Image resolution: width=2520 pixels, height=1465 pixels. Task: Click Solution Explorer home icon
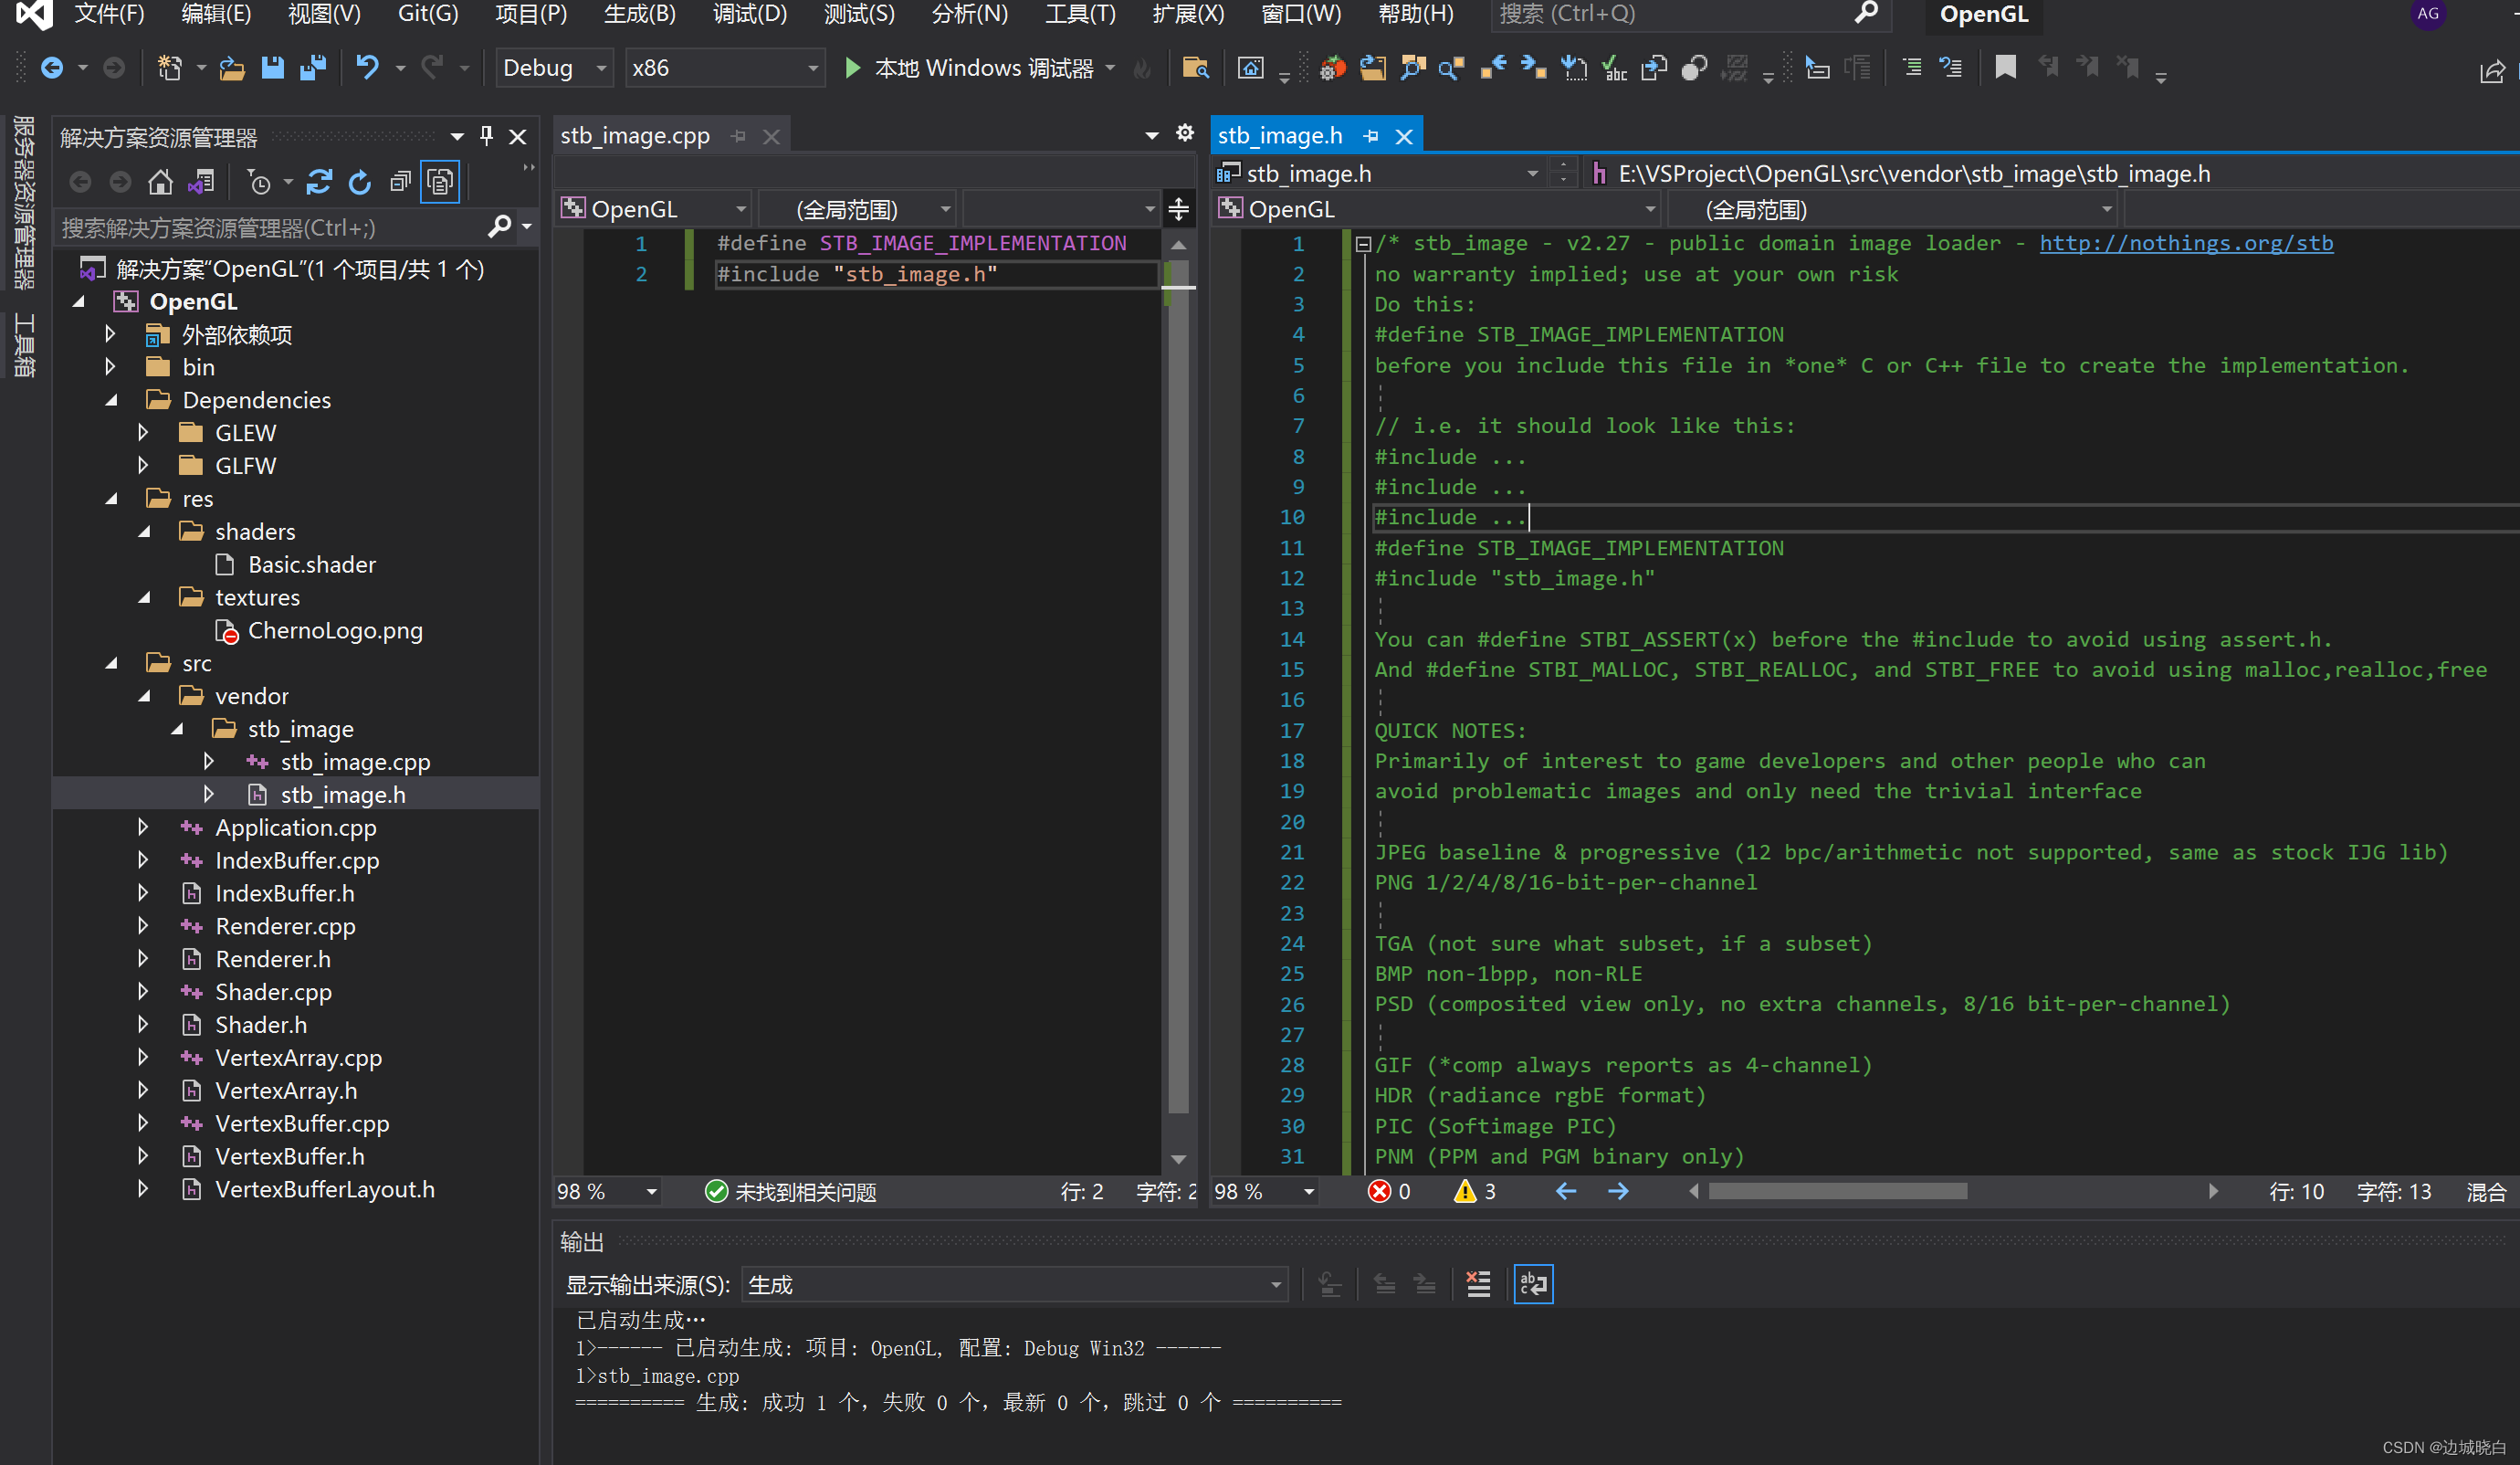coord(160,182)
